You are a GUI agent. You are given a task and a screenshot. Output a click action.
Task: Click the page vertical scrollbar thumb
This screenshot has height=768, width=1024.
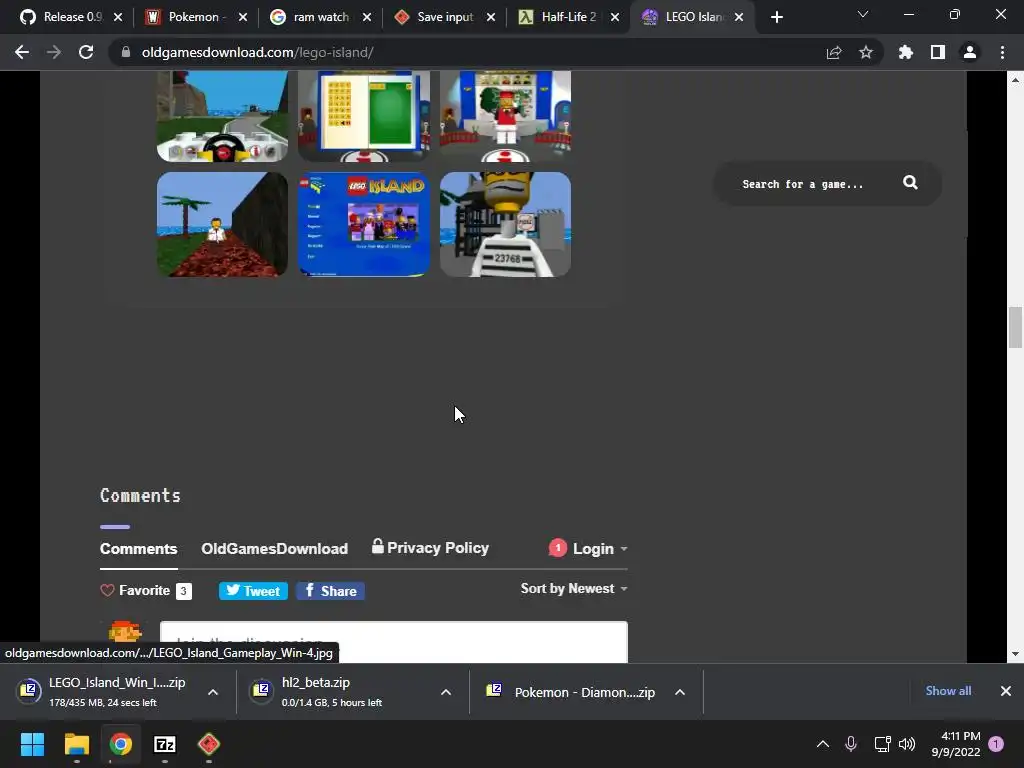pyautogui.click(x=1015, y=327)
